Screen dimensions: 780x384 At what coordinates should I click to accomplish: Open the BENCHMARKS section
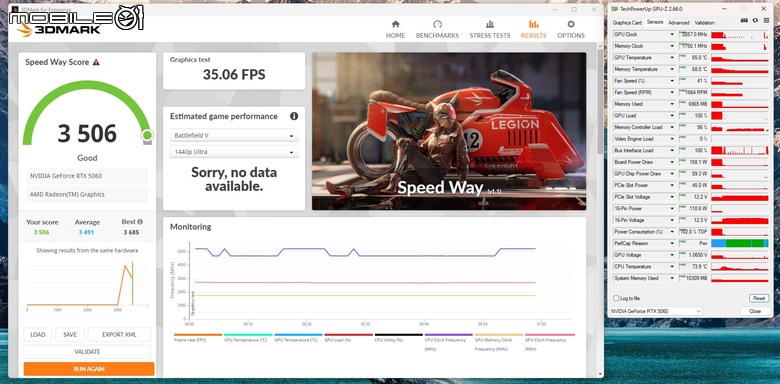(x=437, y=29)
